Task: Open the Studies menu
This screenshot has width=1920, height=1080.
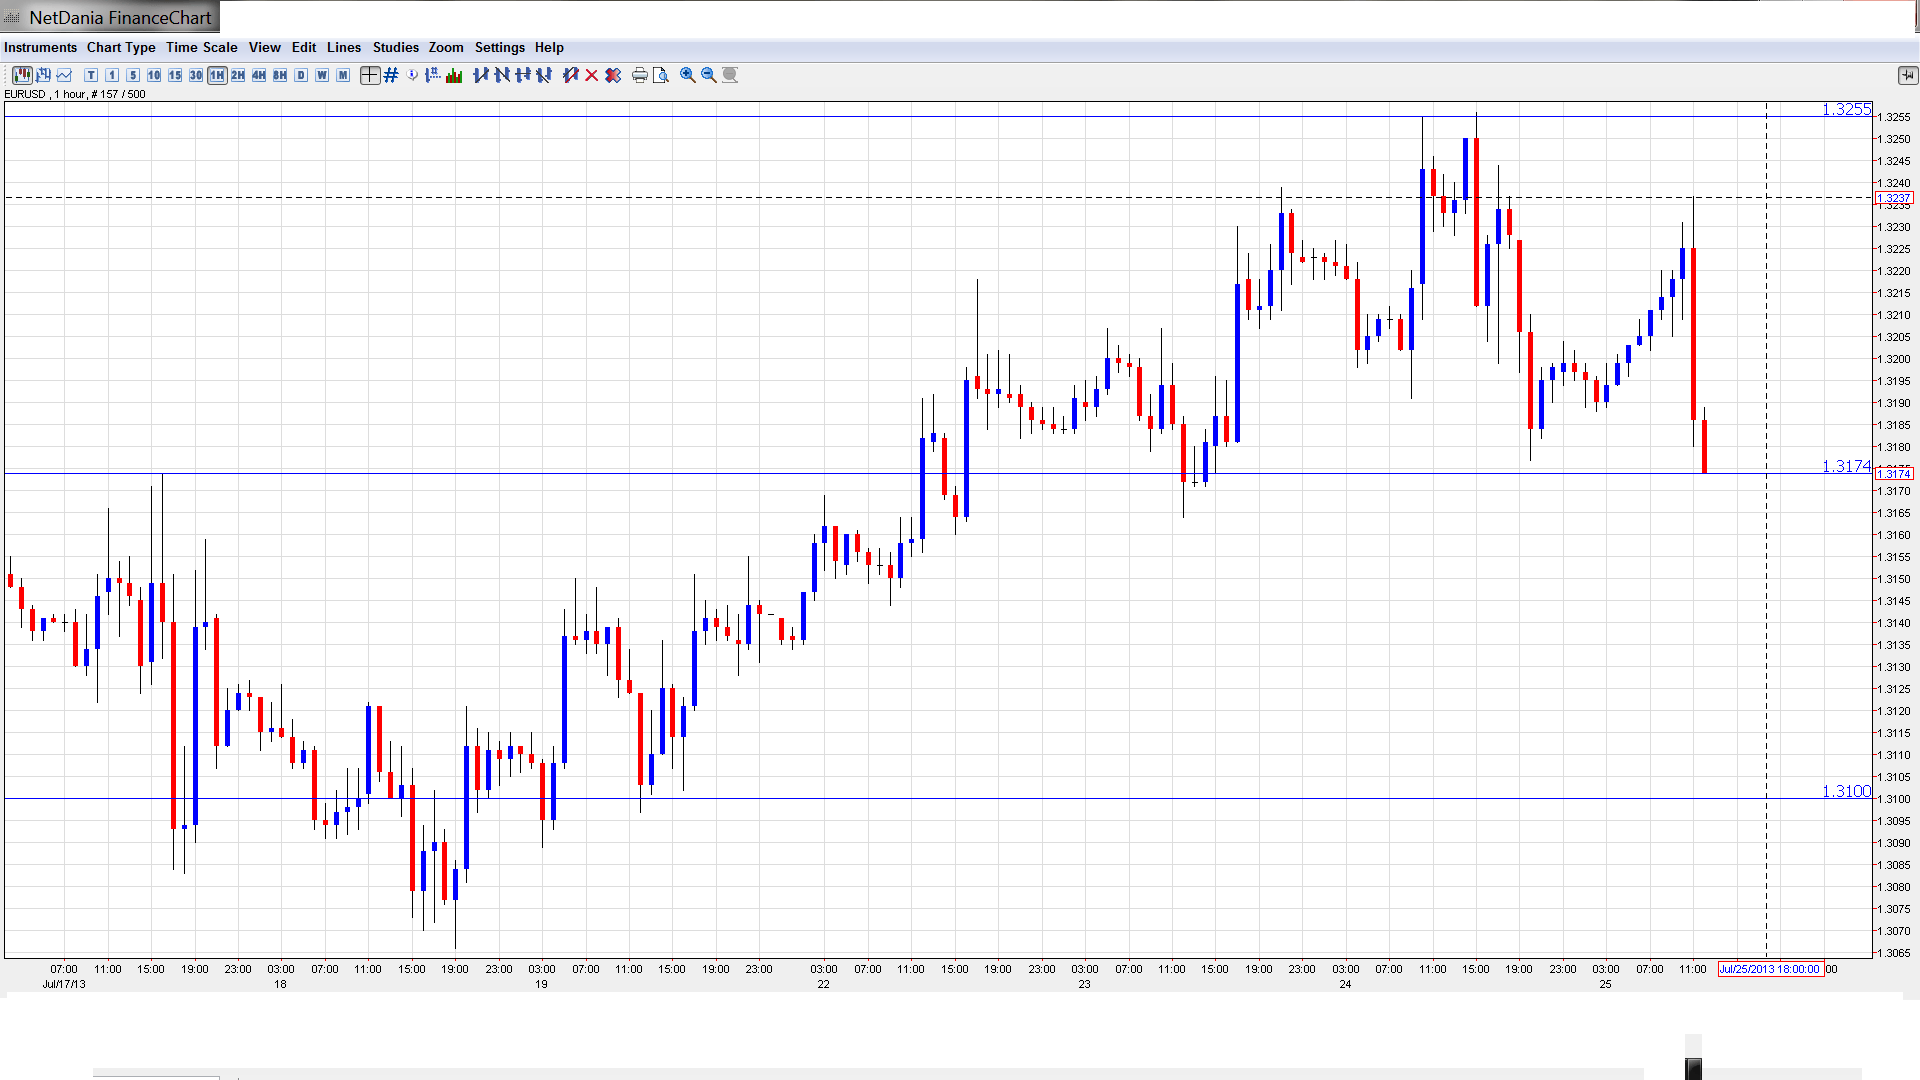Action: [x=395, y=47]
